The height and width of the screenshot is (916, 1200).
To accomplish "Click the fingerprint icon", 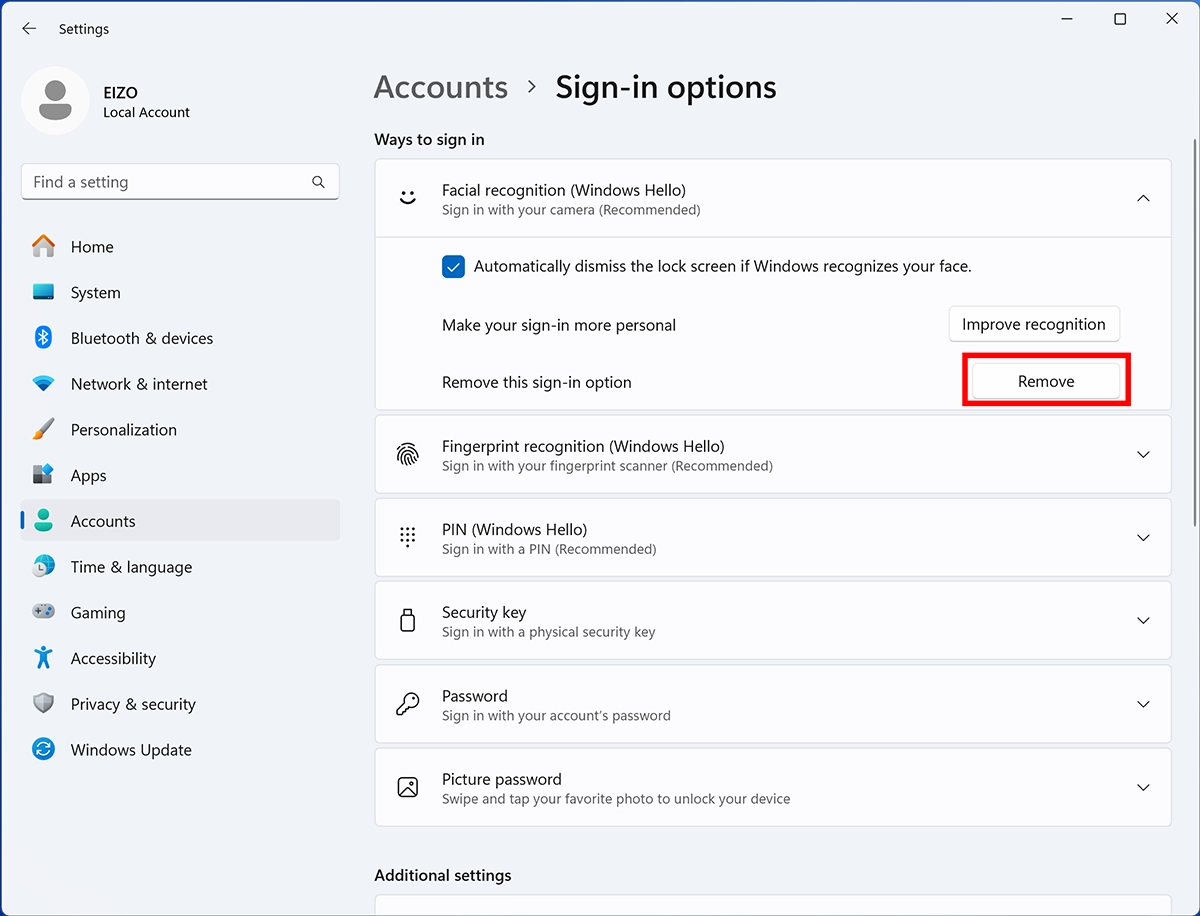I will (407, 454).
